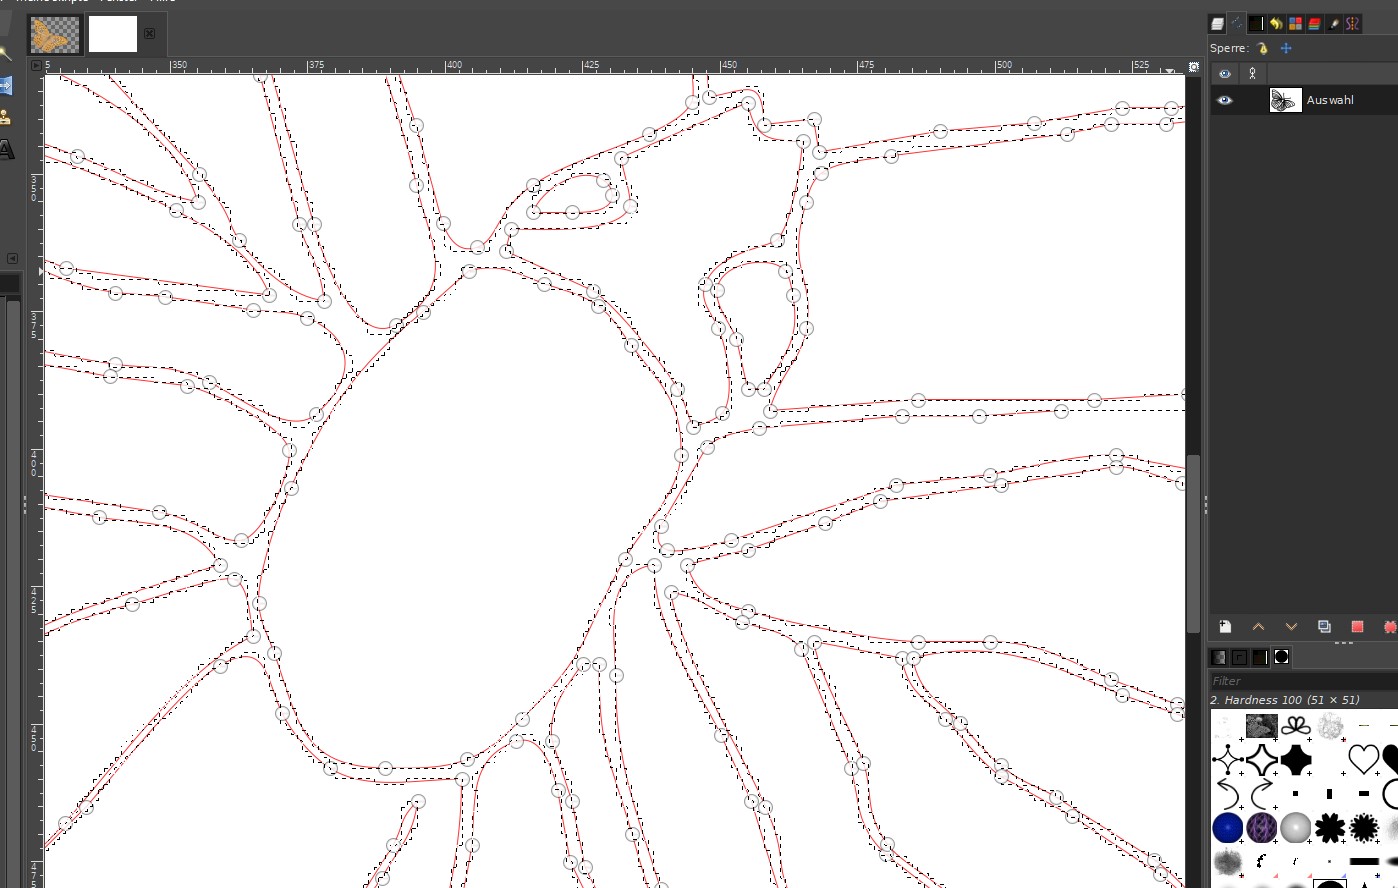Open the Paint Dynamics dock tab
The width and height of the screenshot is (1398, 888).
point(1334,24)
